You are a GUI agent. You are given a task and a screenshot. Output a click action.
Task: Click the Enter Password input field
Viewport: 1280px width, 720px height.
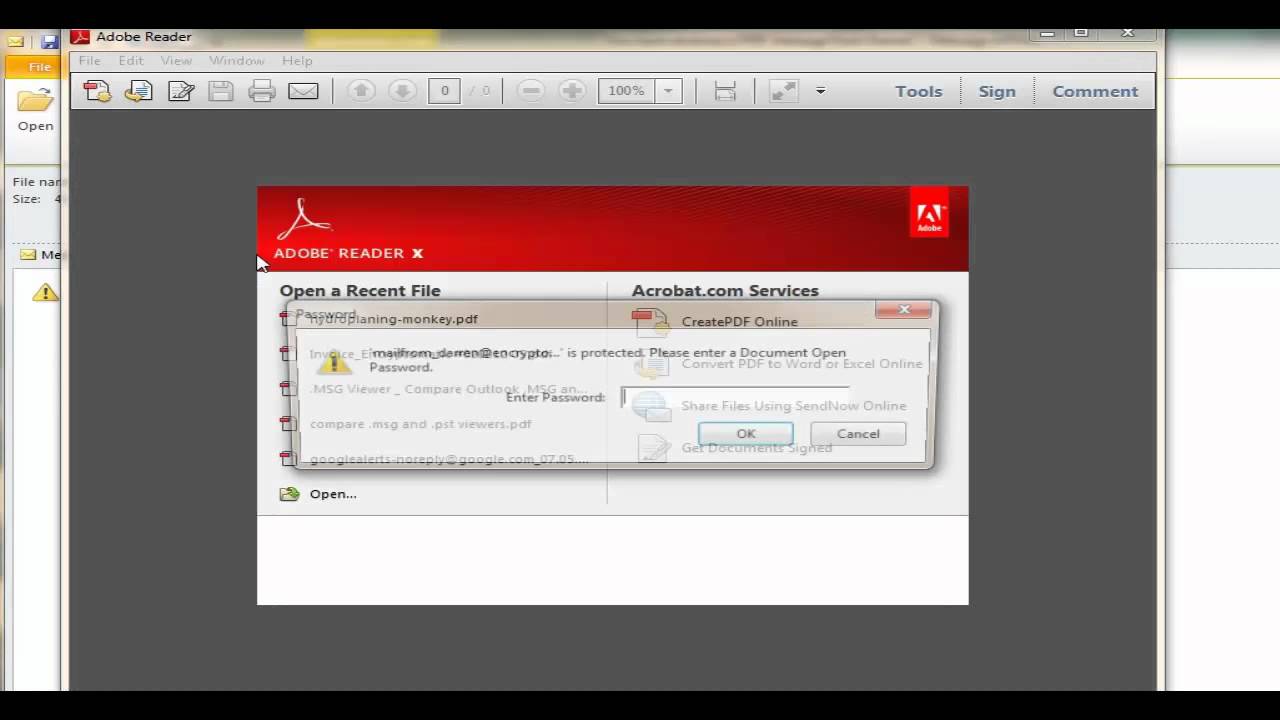[735, 397]
